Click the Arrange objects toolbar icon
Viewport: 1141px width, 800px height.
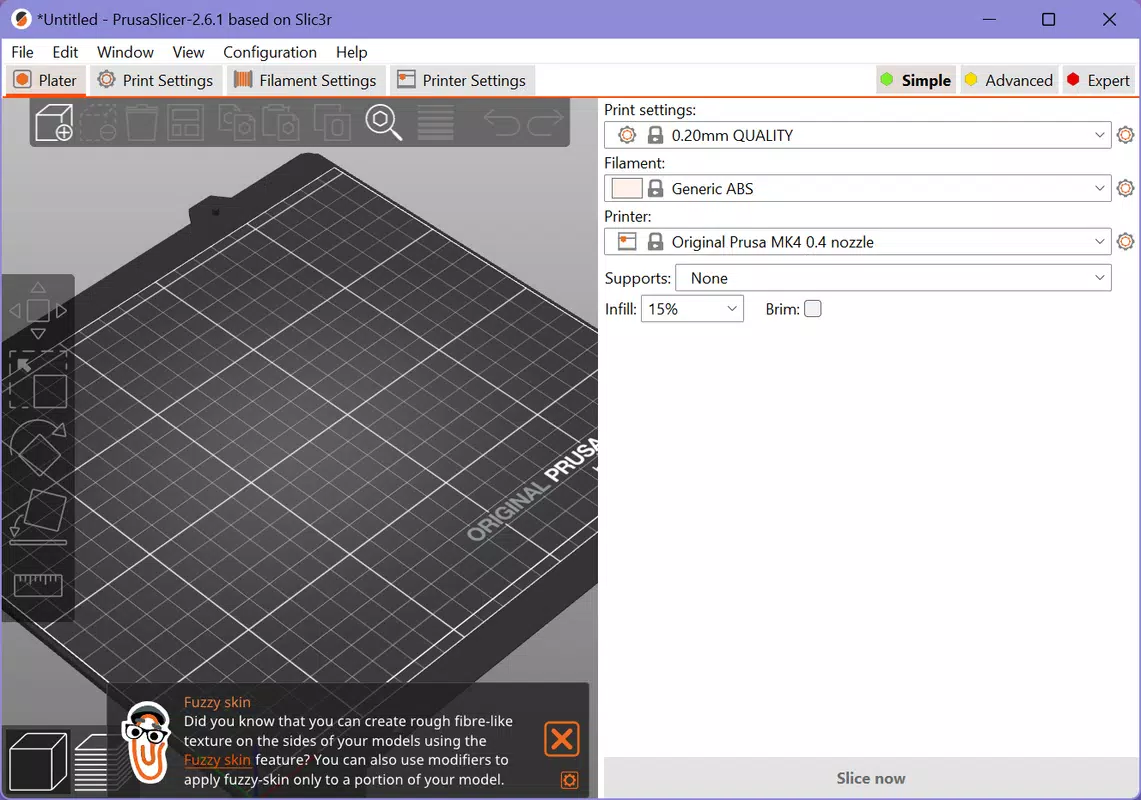(186, 122)
